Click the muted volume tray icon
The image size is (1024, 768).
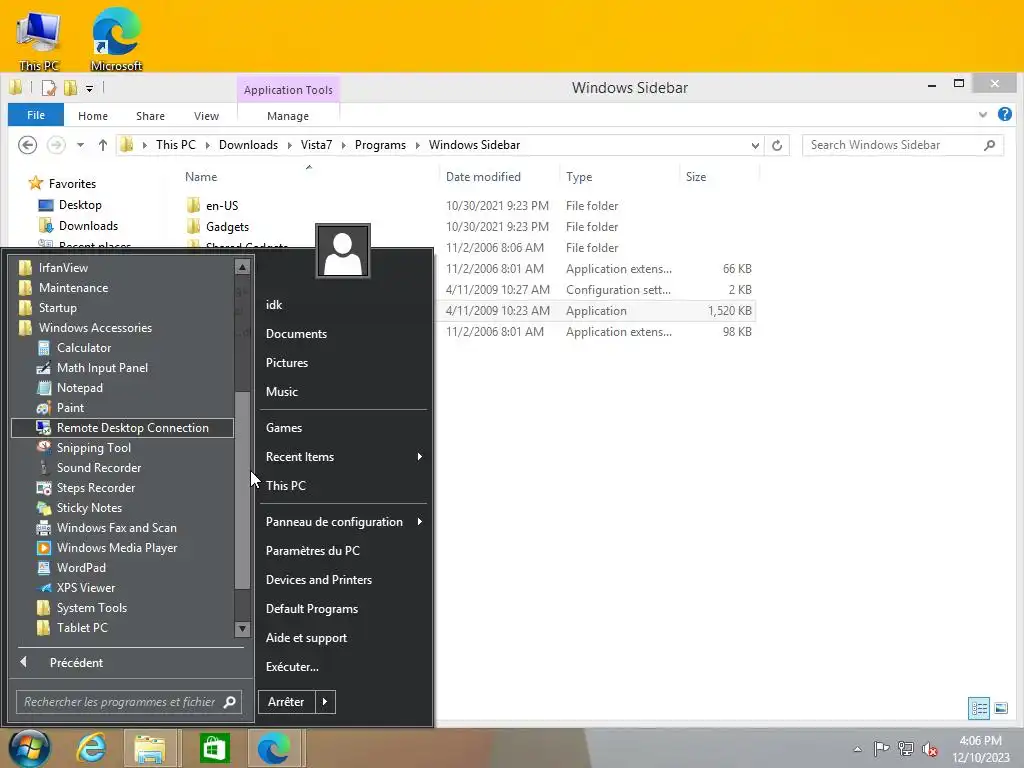pos(929,749)
